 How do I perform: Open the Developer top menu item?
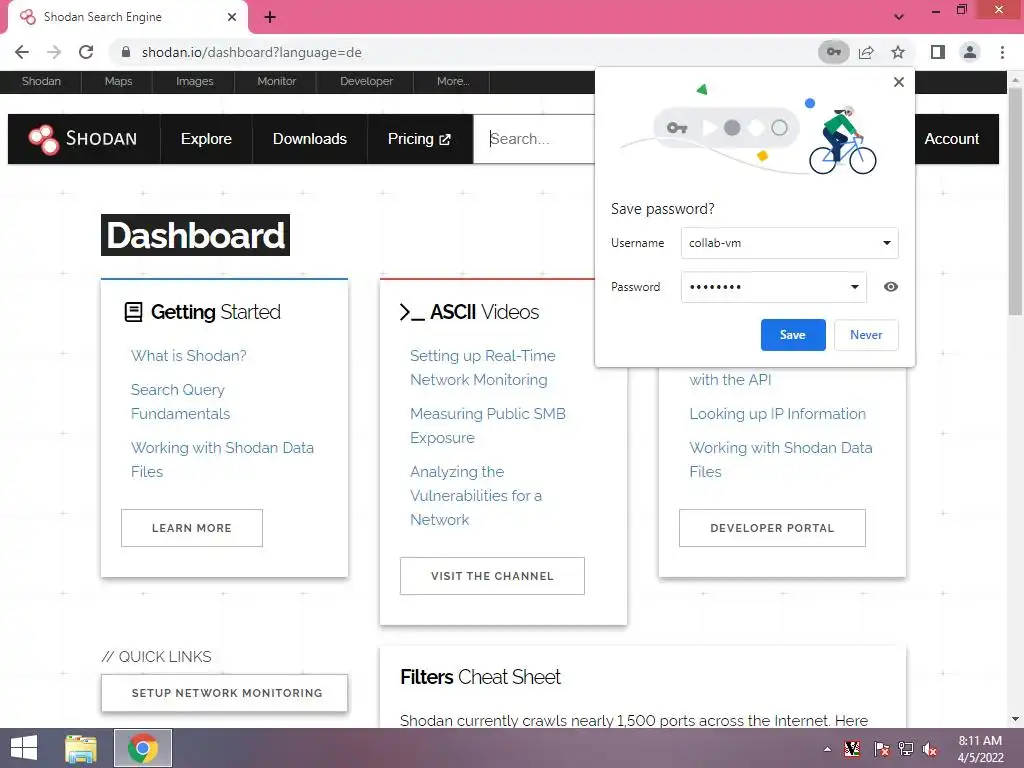tap(366, 82)
